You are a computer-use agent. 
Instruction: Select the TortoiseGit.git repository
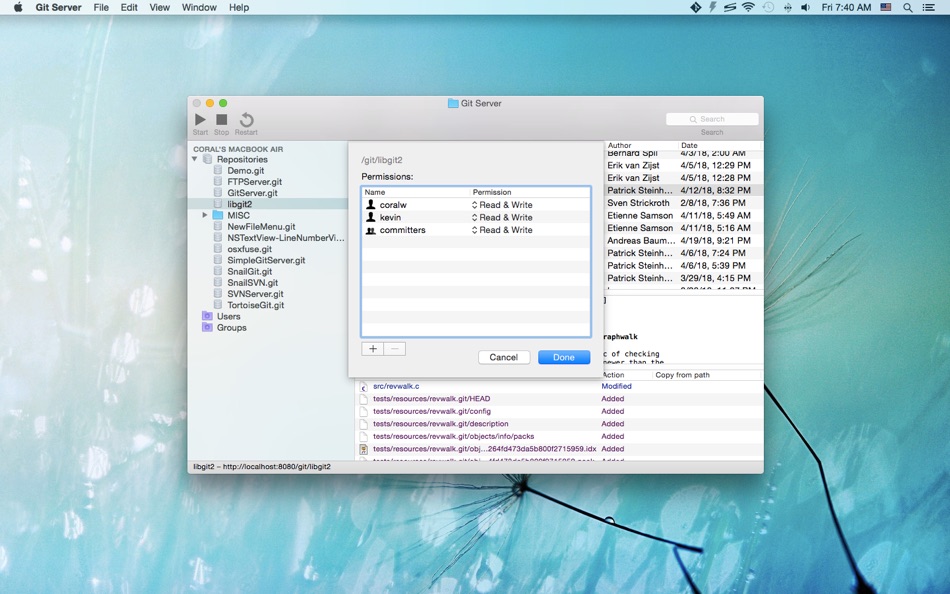coord(255,305)
